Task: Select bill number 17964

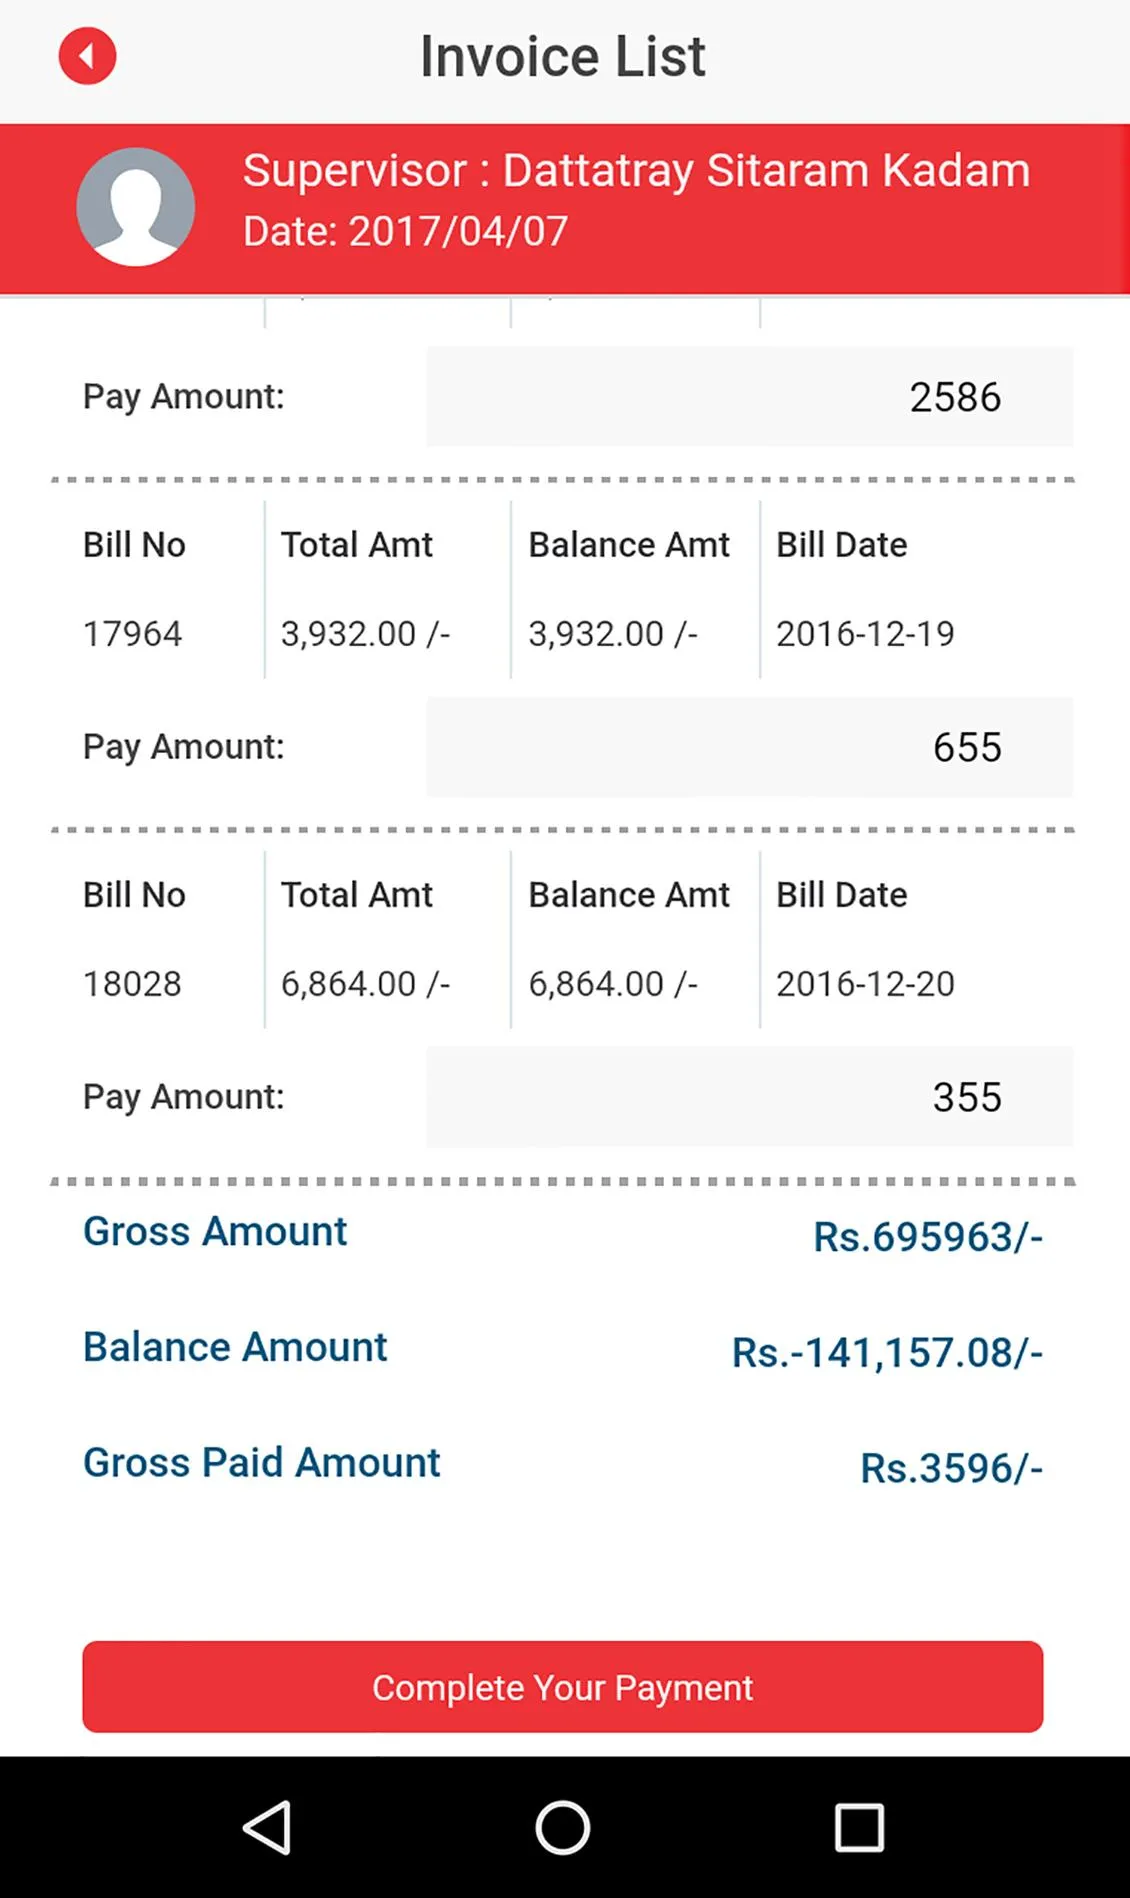Action: 132,634
